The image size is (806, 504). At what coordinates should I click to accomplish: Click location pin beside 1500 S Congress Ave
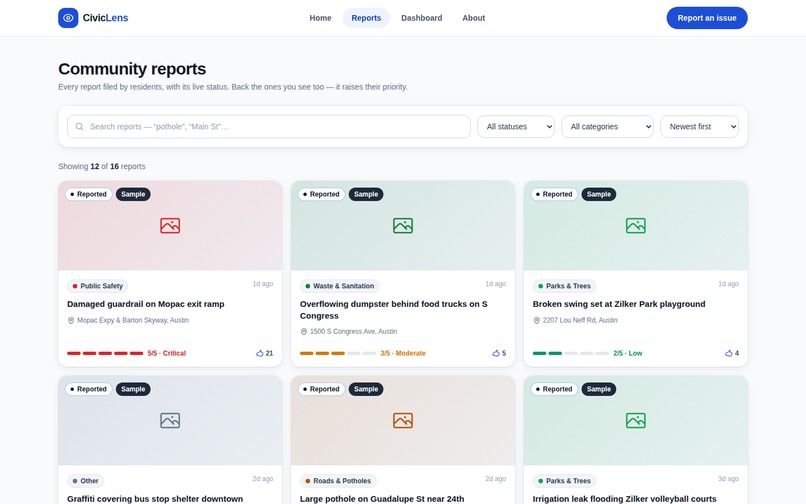[304, 332]
